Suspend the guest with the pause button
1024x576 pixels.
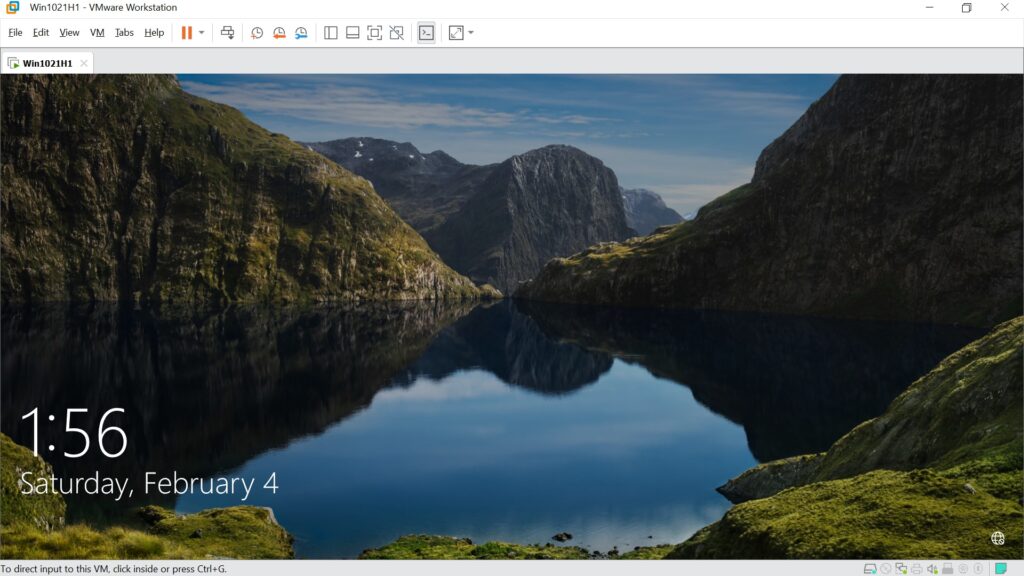[x=186, y=33]
